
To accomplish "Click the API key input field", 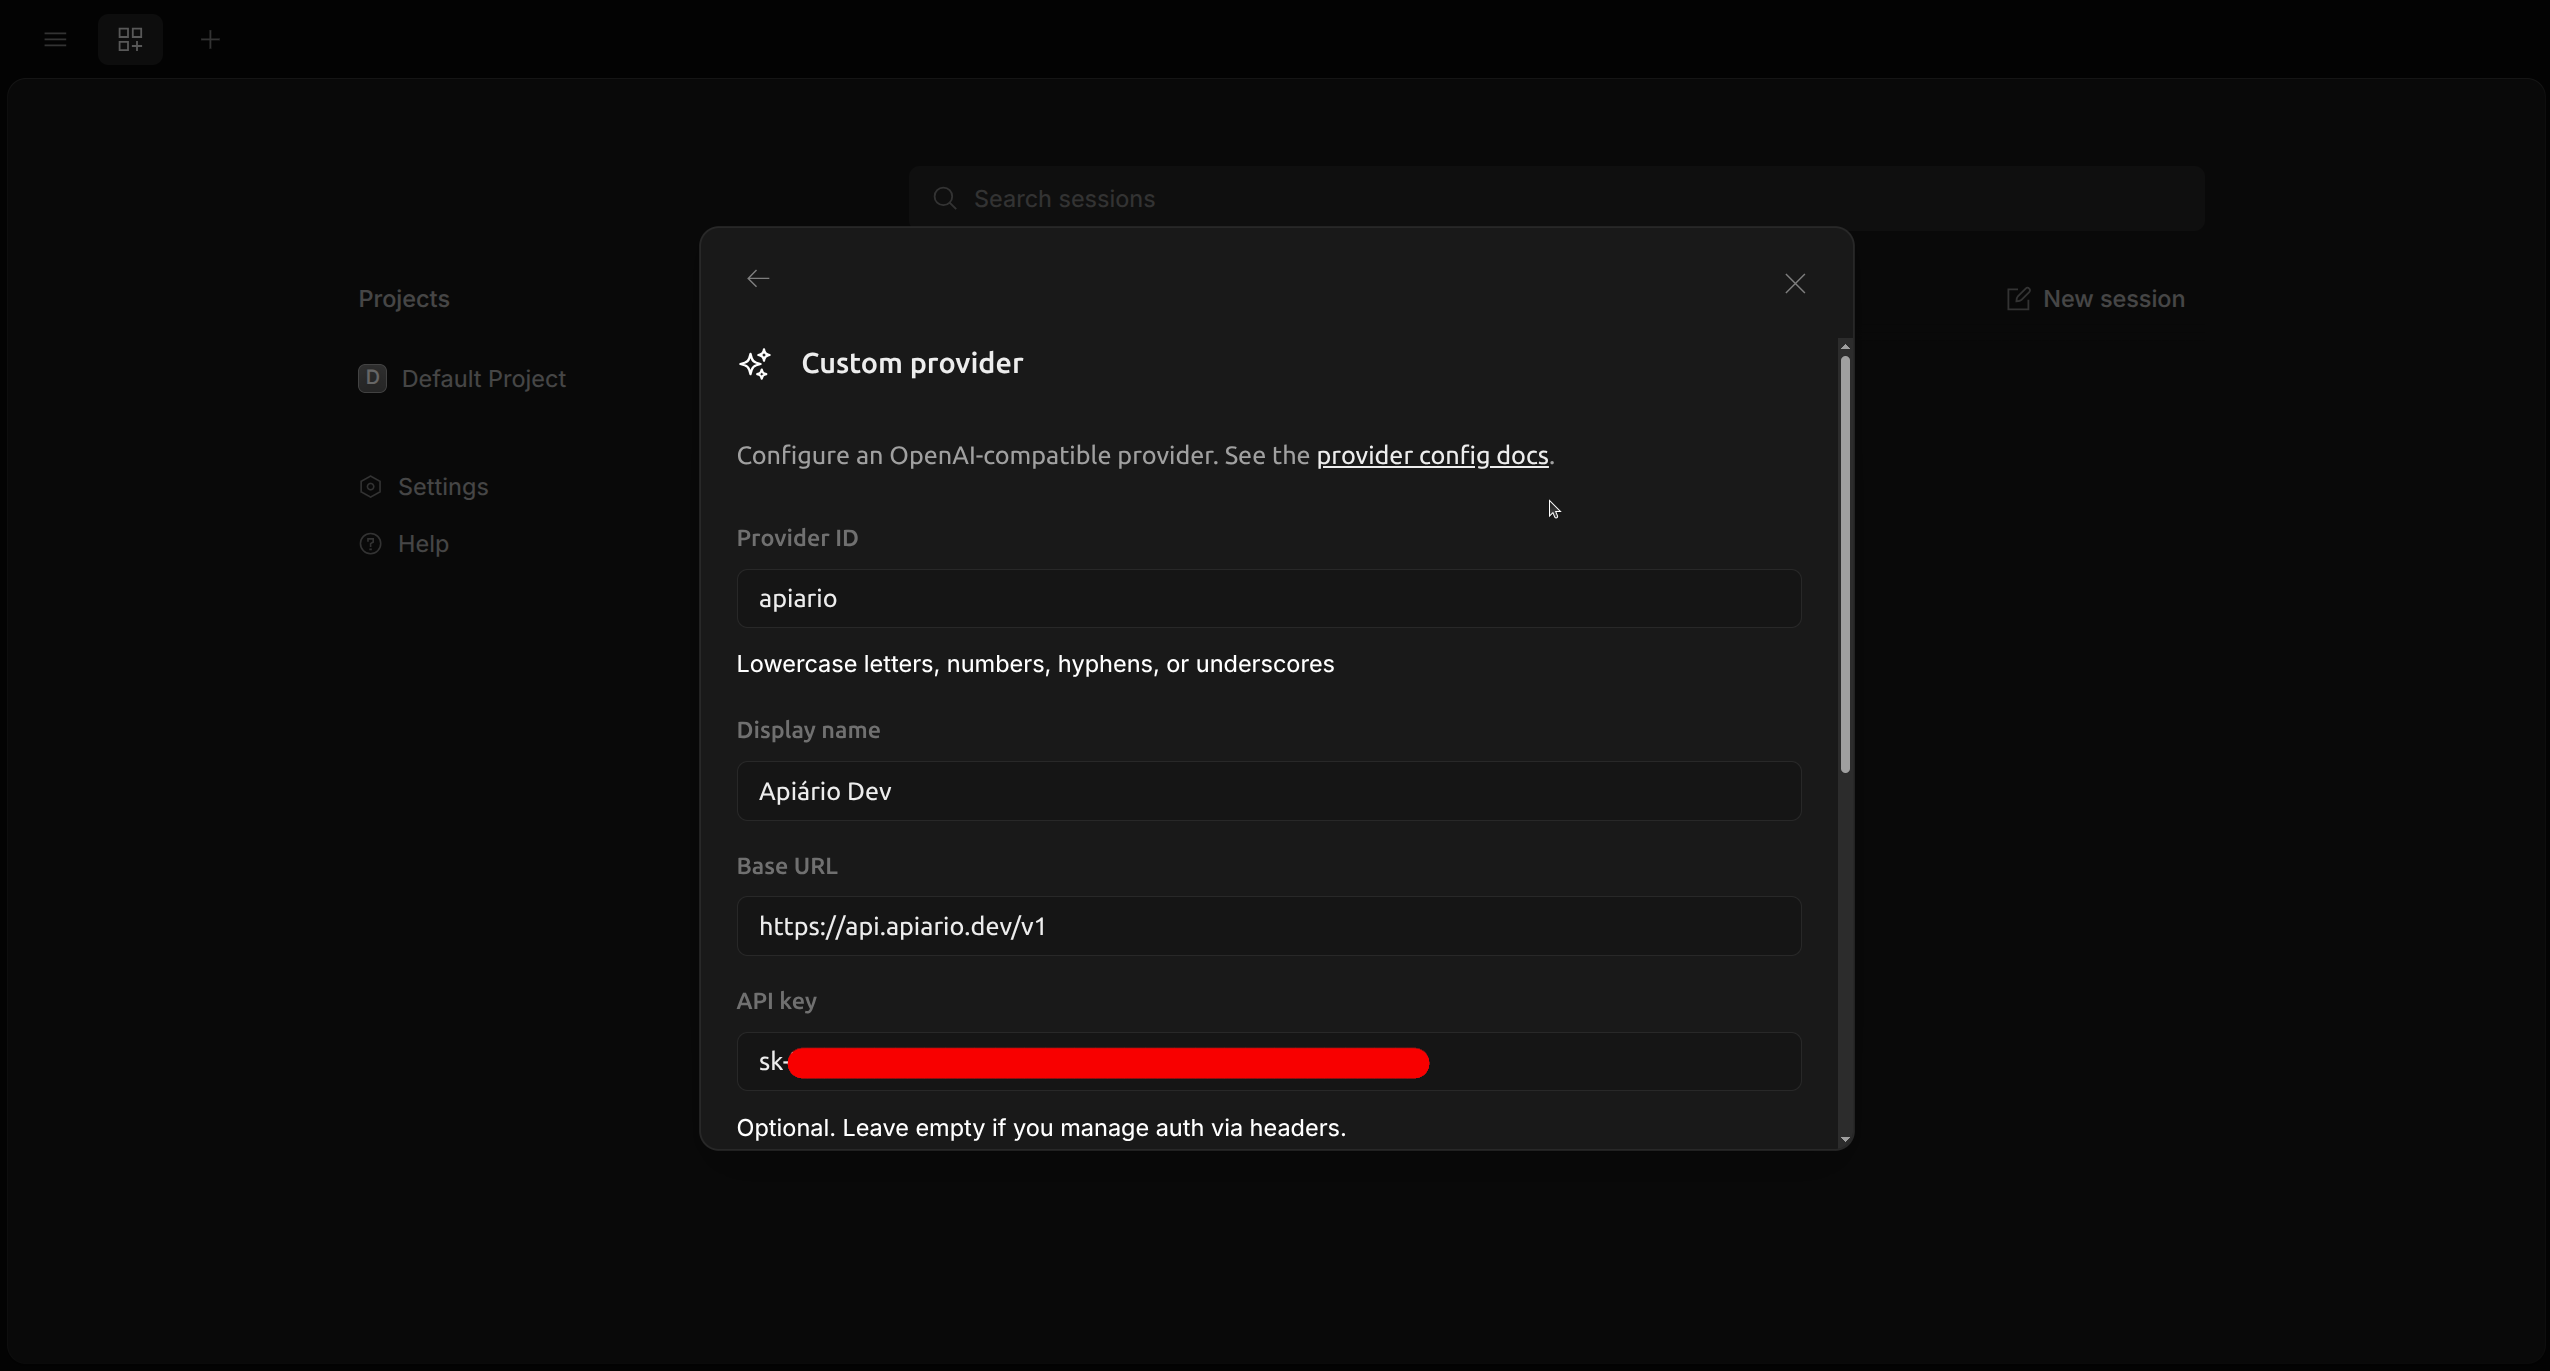I will click(x=1269, y=1061).
